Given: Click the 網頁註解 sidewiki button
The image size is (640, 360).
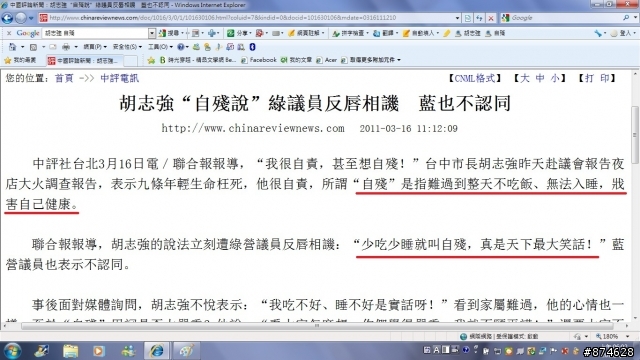Looking at the screenshot, I should [x=305, y=33].
